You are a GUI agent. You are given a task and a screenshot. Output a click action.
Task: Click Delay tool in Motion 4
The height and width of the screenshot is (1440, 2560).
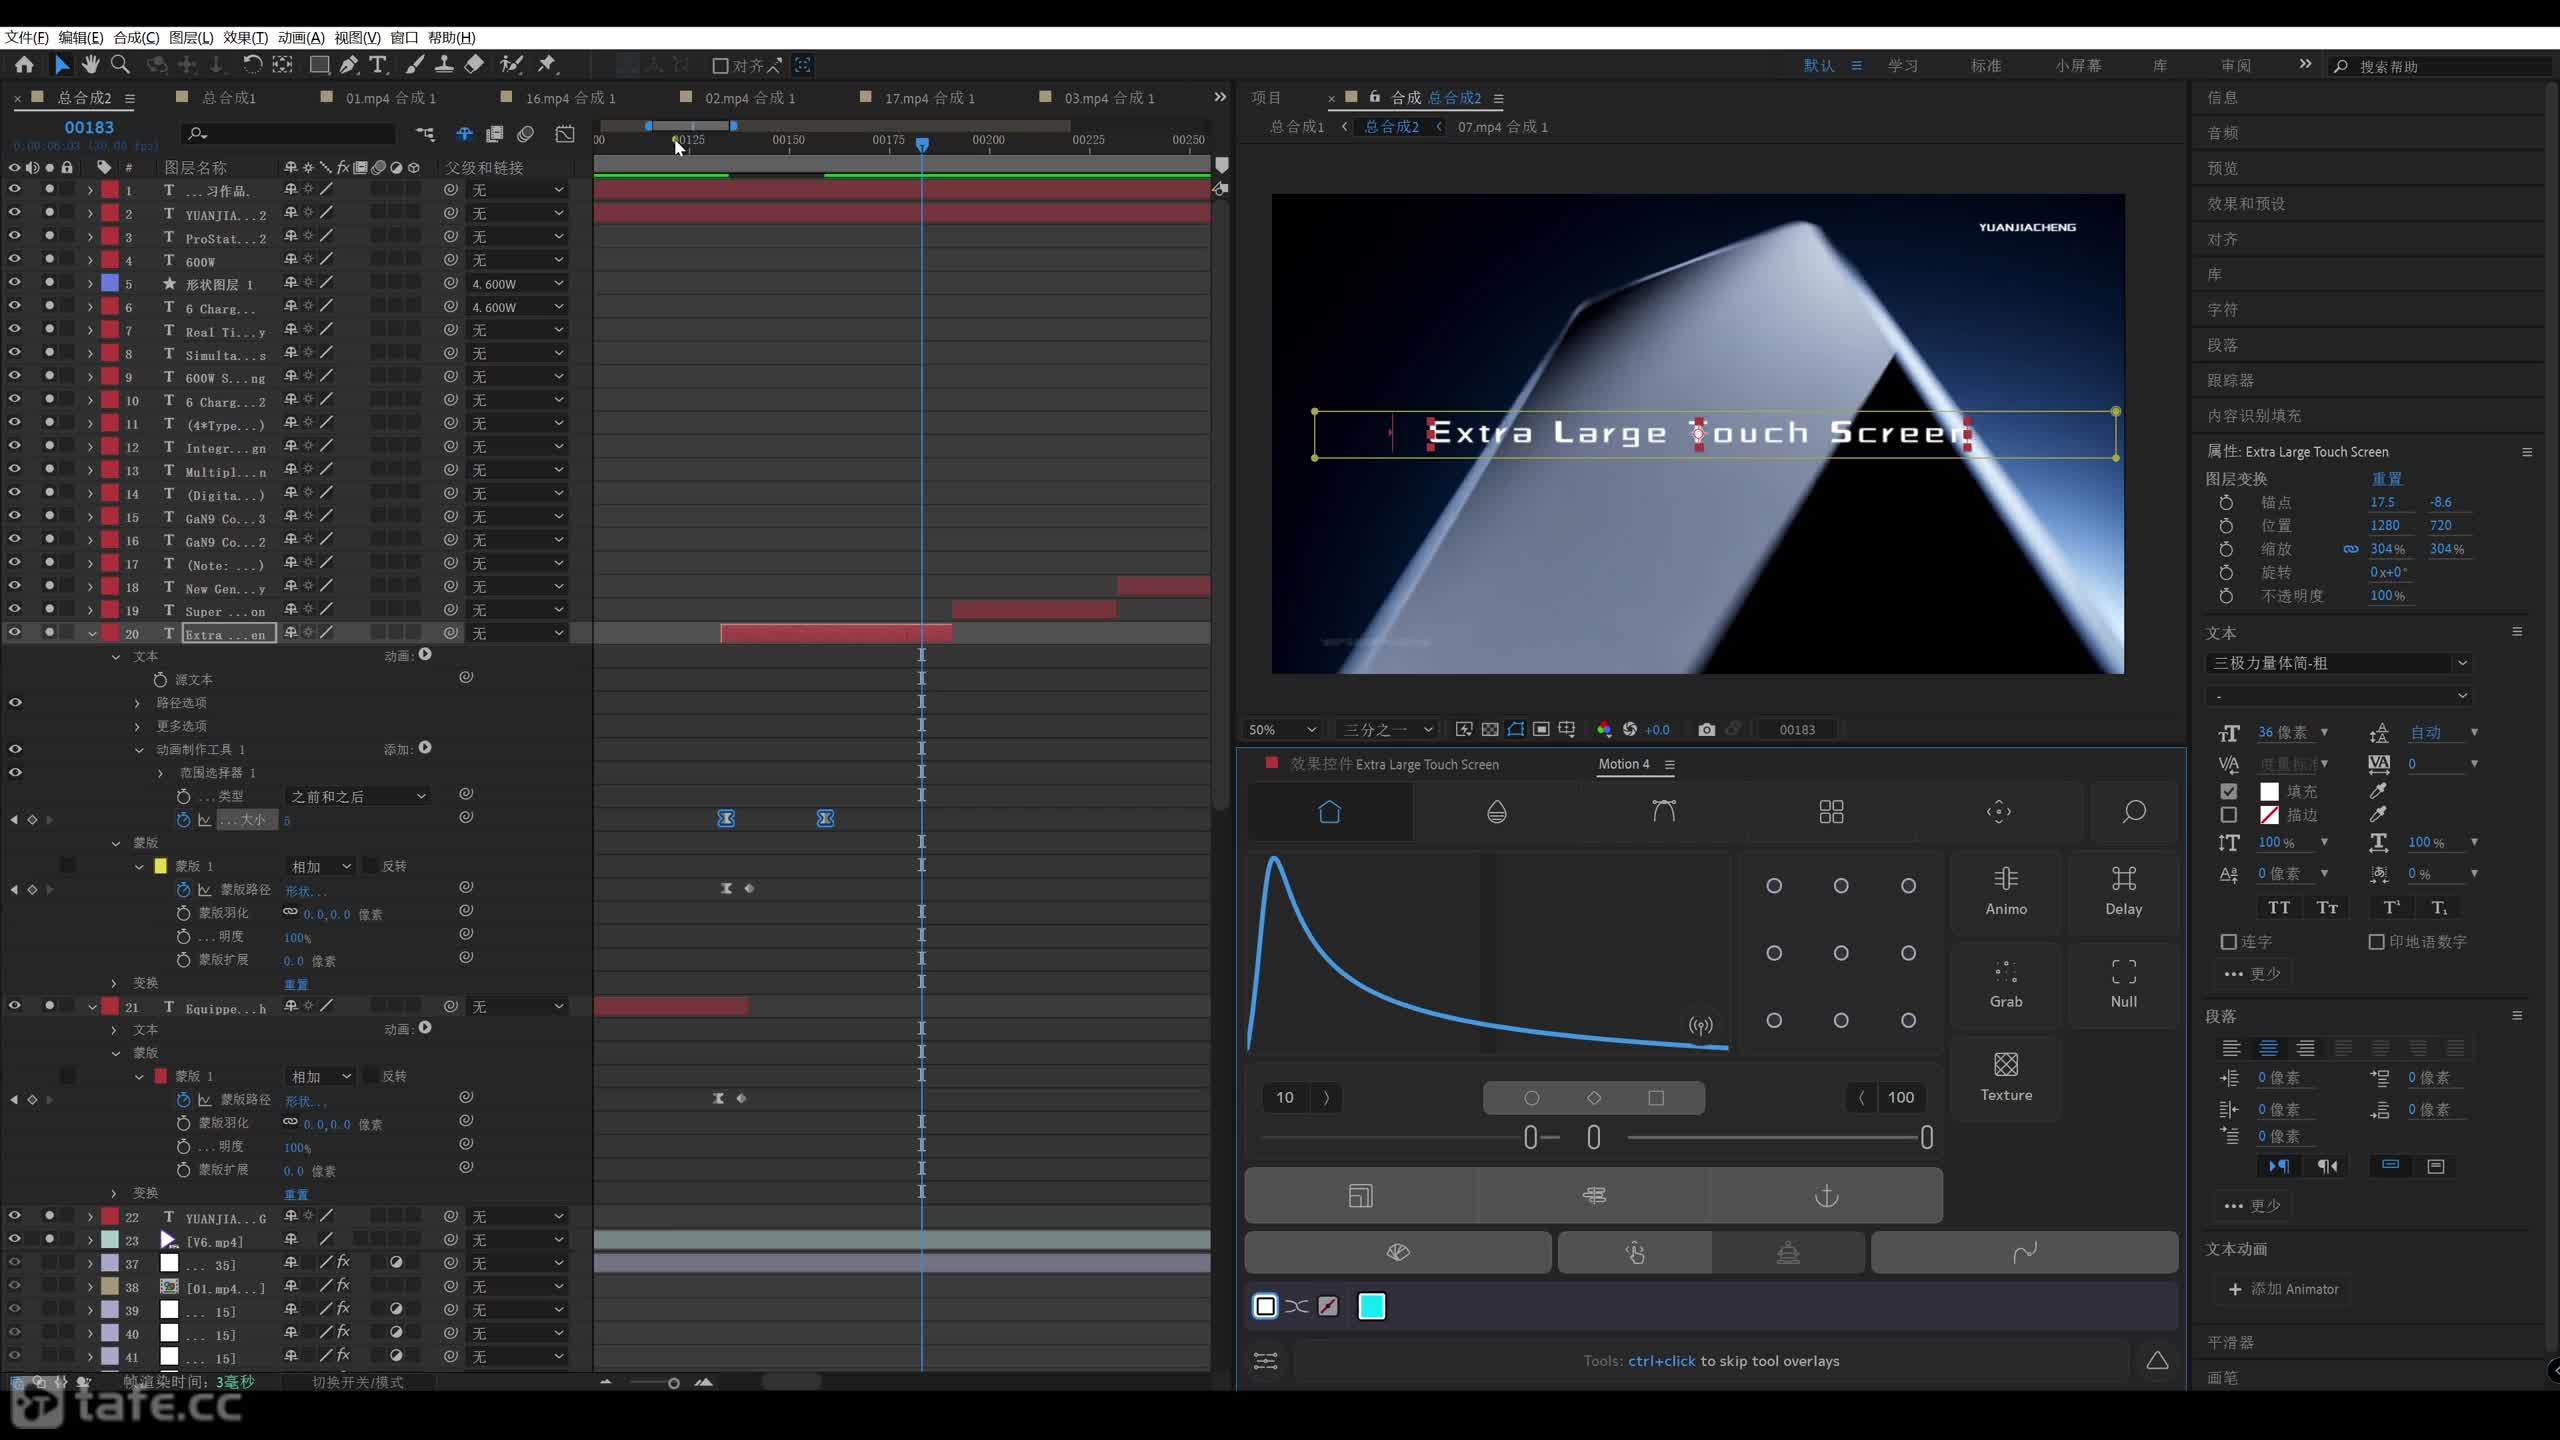pos(2123,891)
